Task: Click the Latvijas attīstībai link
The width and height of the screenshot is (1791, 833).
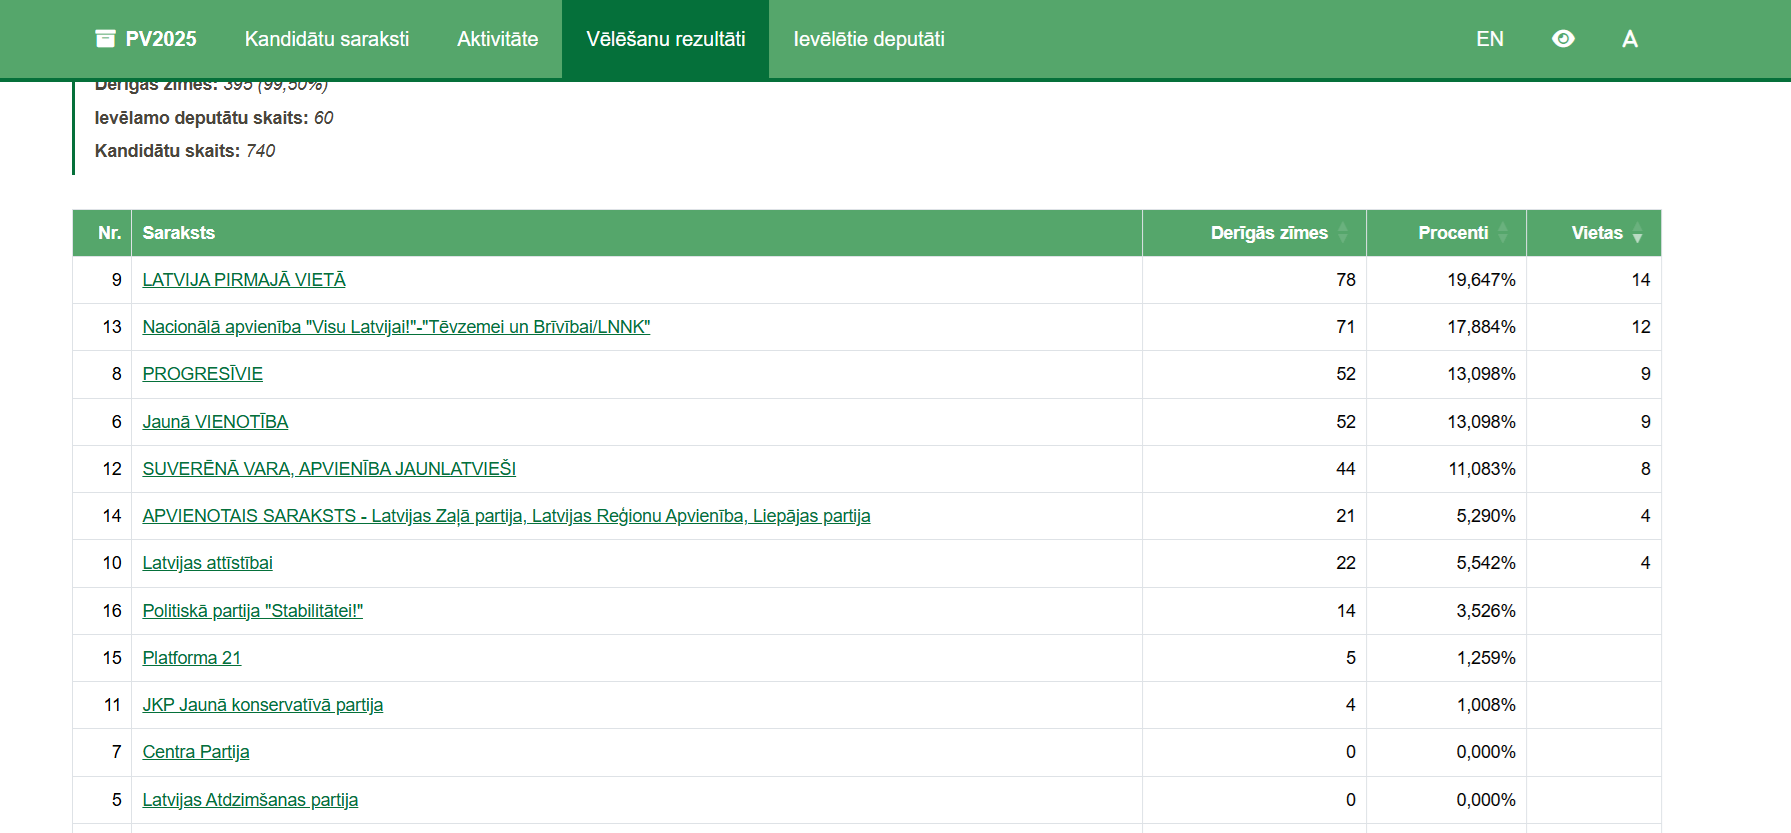Action: click(x=207, y=563)
